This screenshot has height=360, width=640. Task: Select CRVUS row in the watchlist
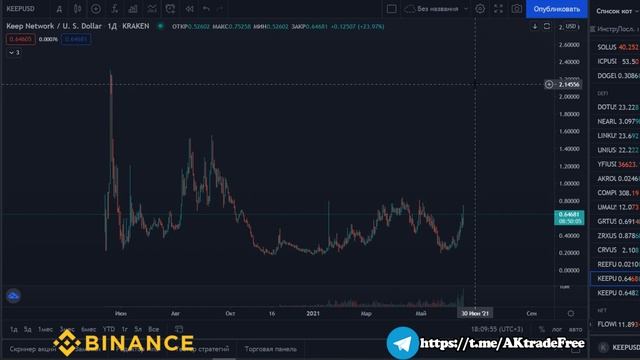(x=616, y=250)
